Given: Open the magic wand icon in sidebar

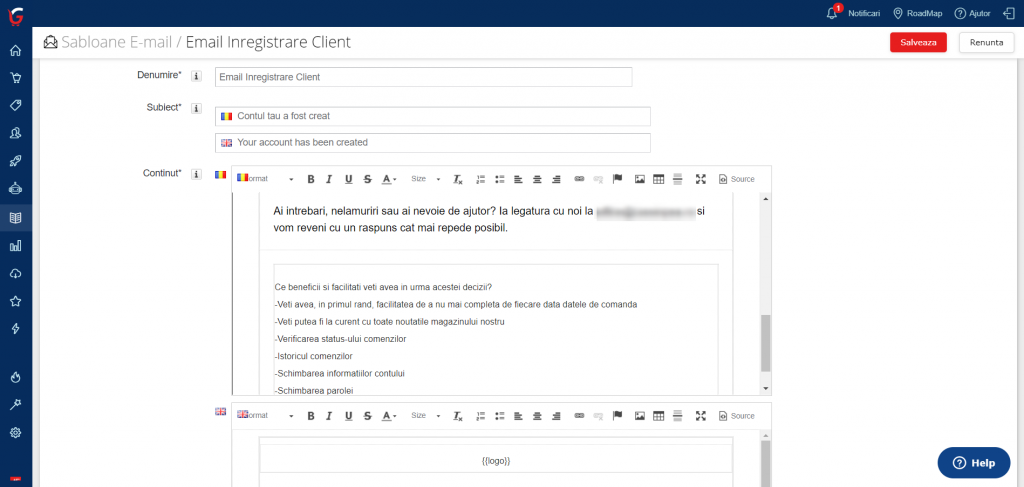Looking at the screenshot, I should click(16, 405).
